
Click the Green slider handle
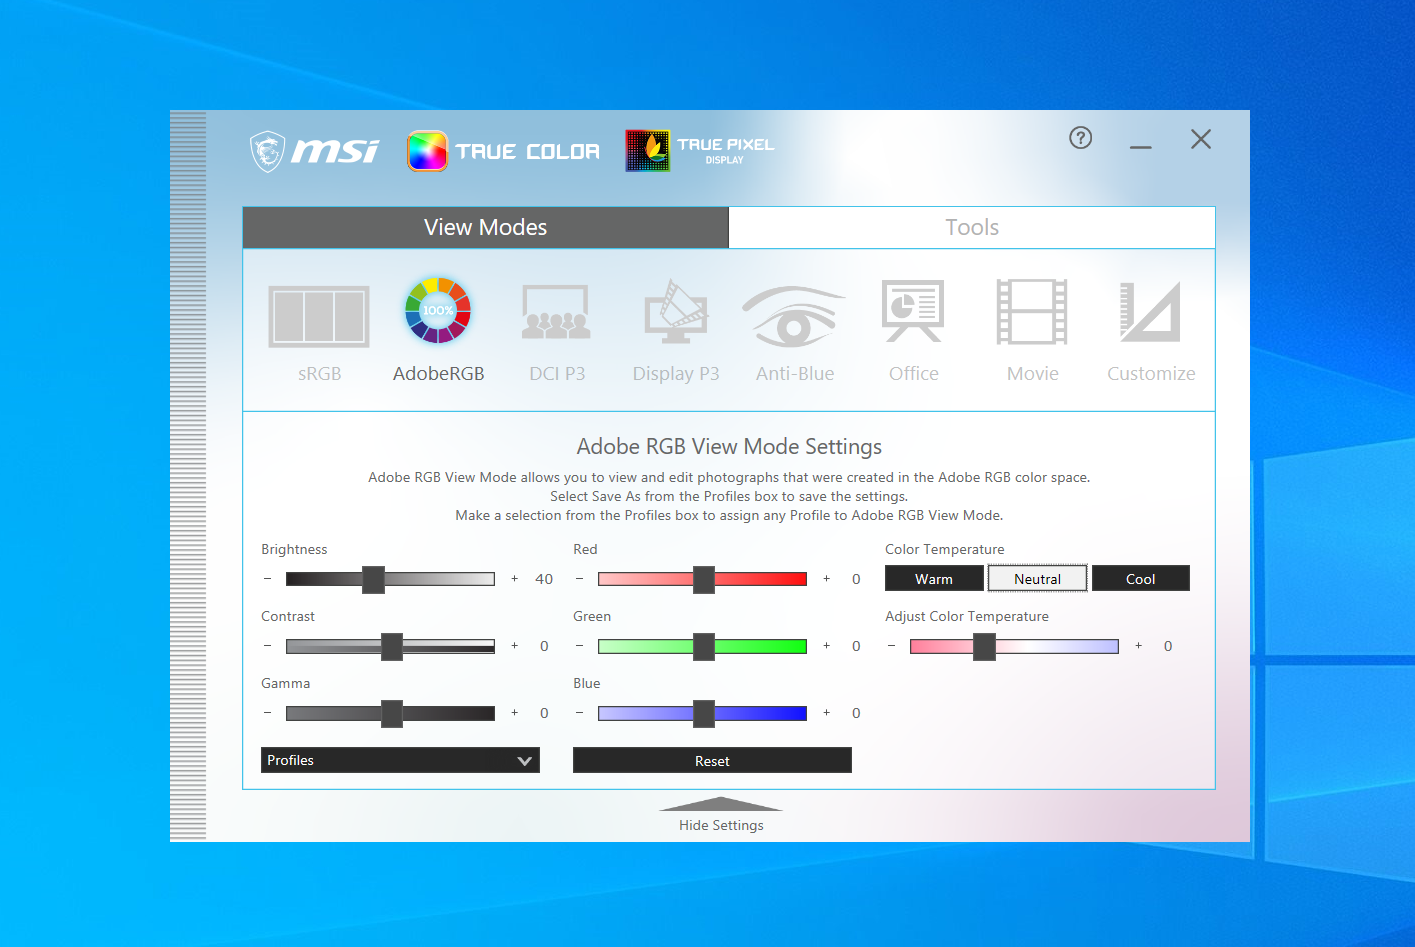point(704,646)
